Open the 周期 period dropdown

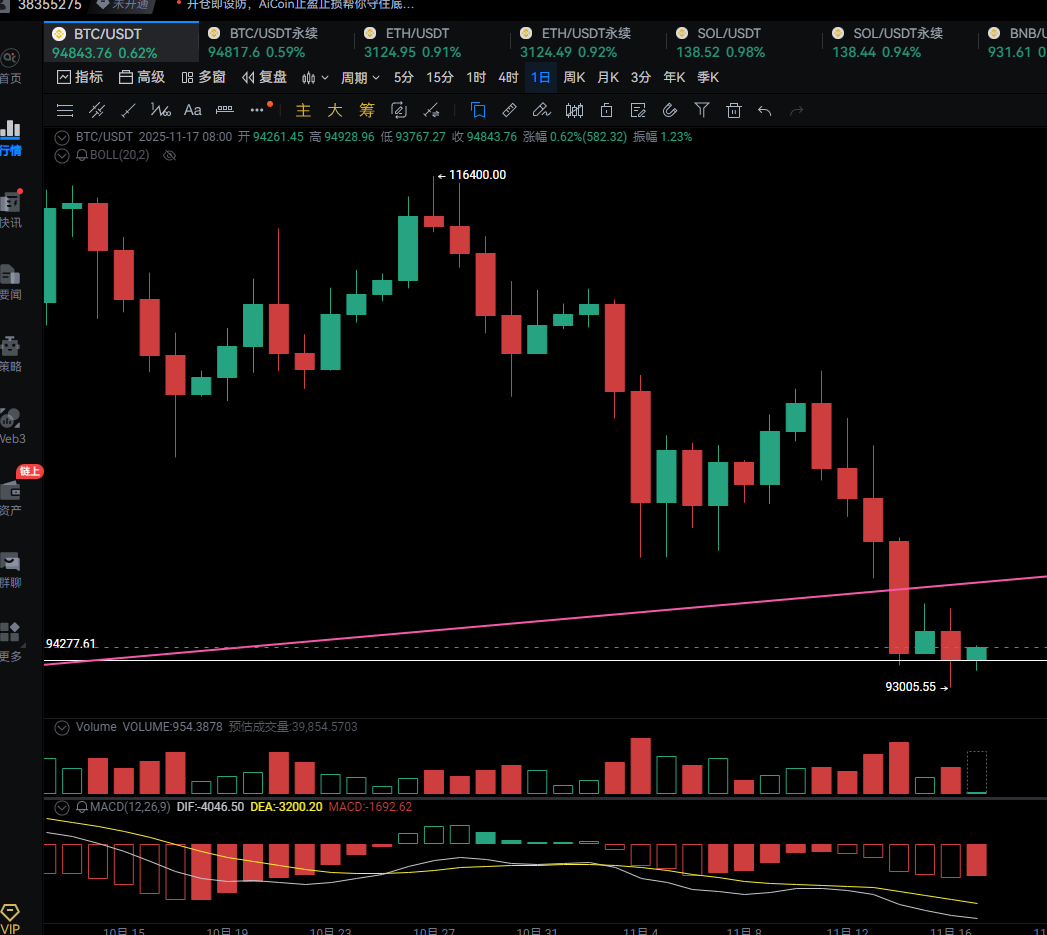point(360,77)
